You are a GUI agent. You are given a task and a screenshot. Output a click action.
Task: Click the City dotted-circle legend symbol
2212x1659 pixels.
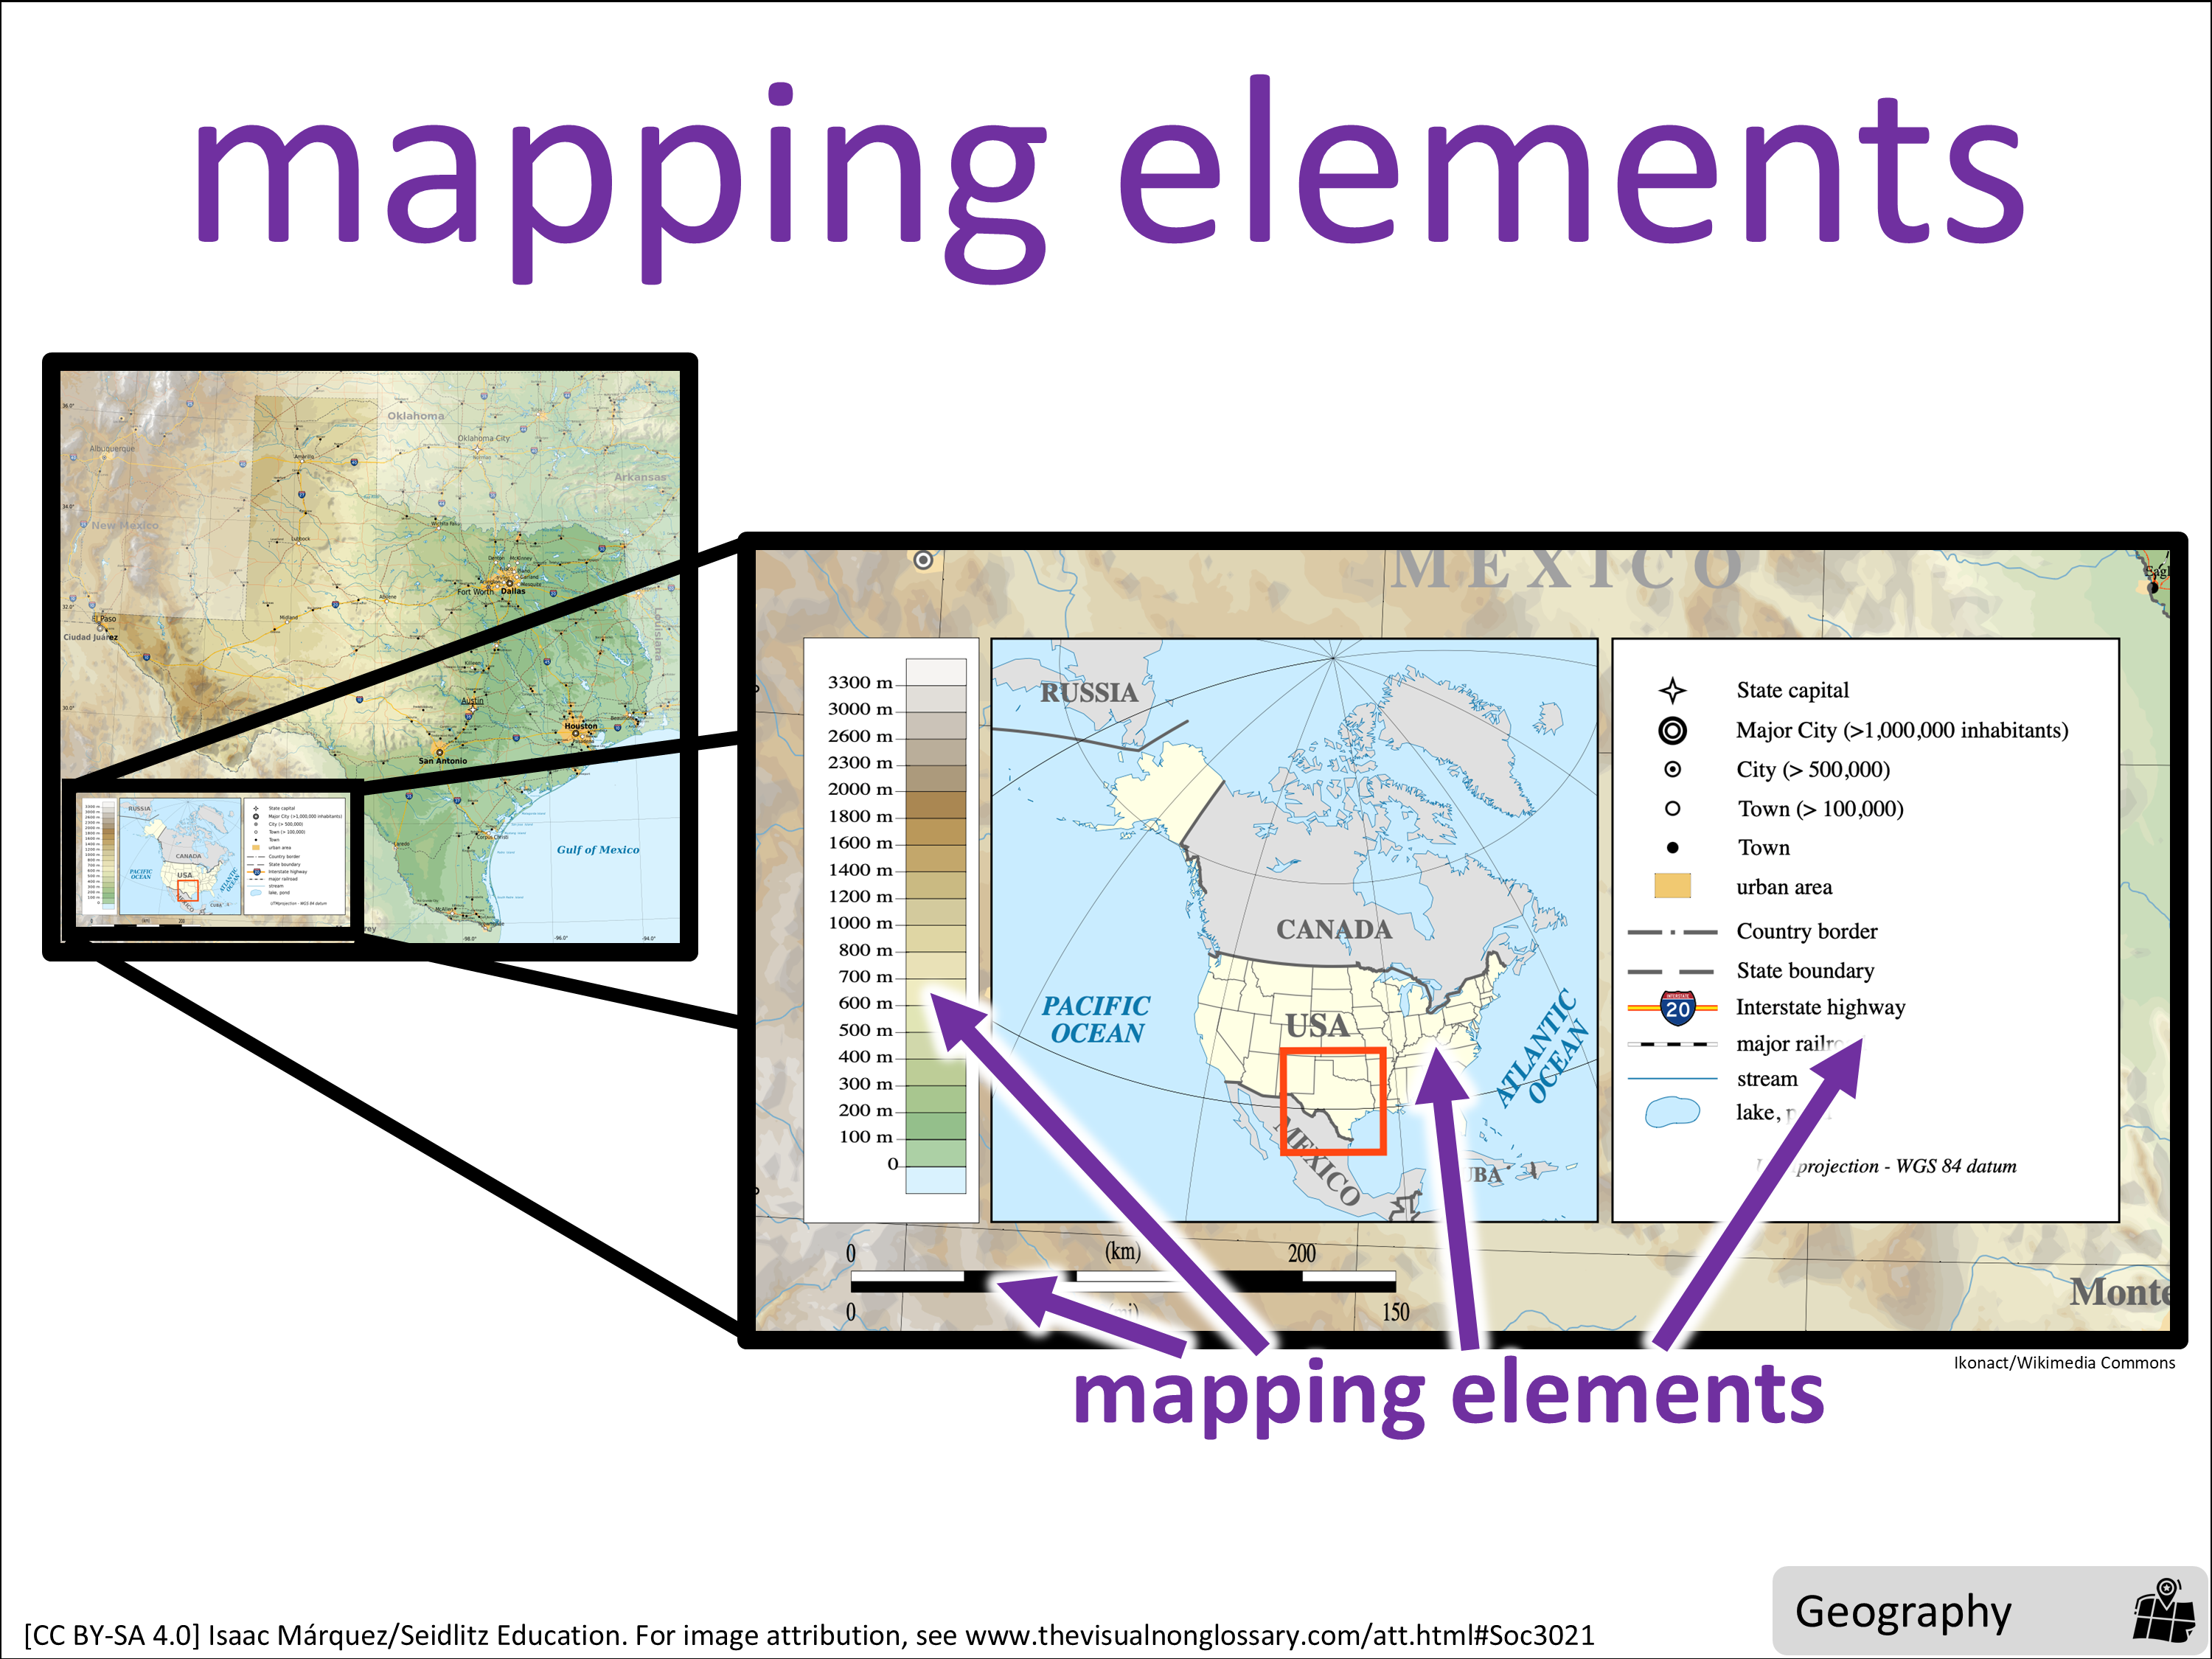[x=1672, y=769]
